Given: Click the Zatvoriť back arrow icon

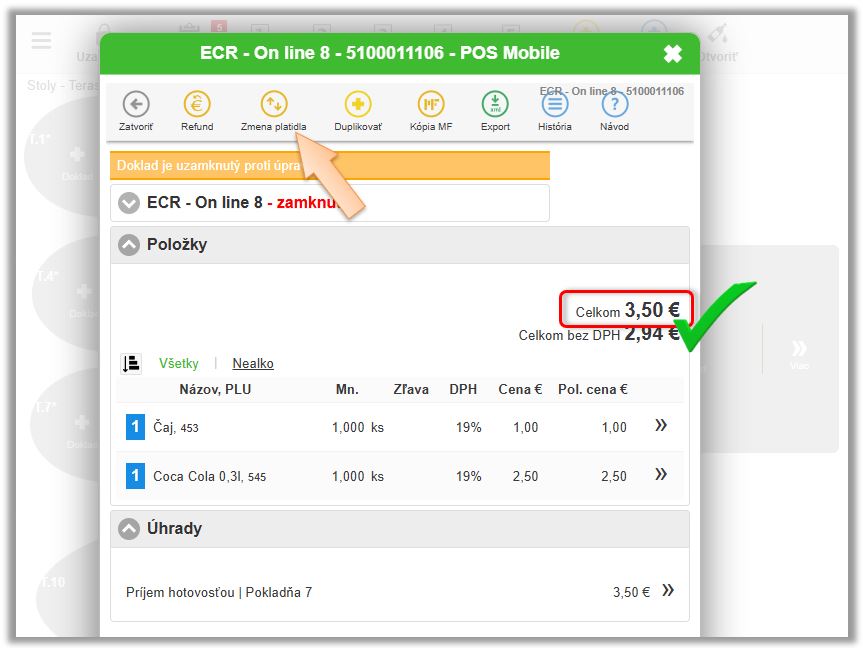Looking at the screenshot, I should tap(136, 104).
